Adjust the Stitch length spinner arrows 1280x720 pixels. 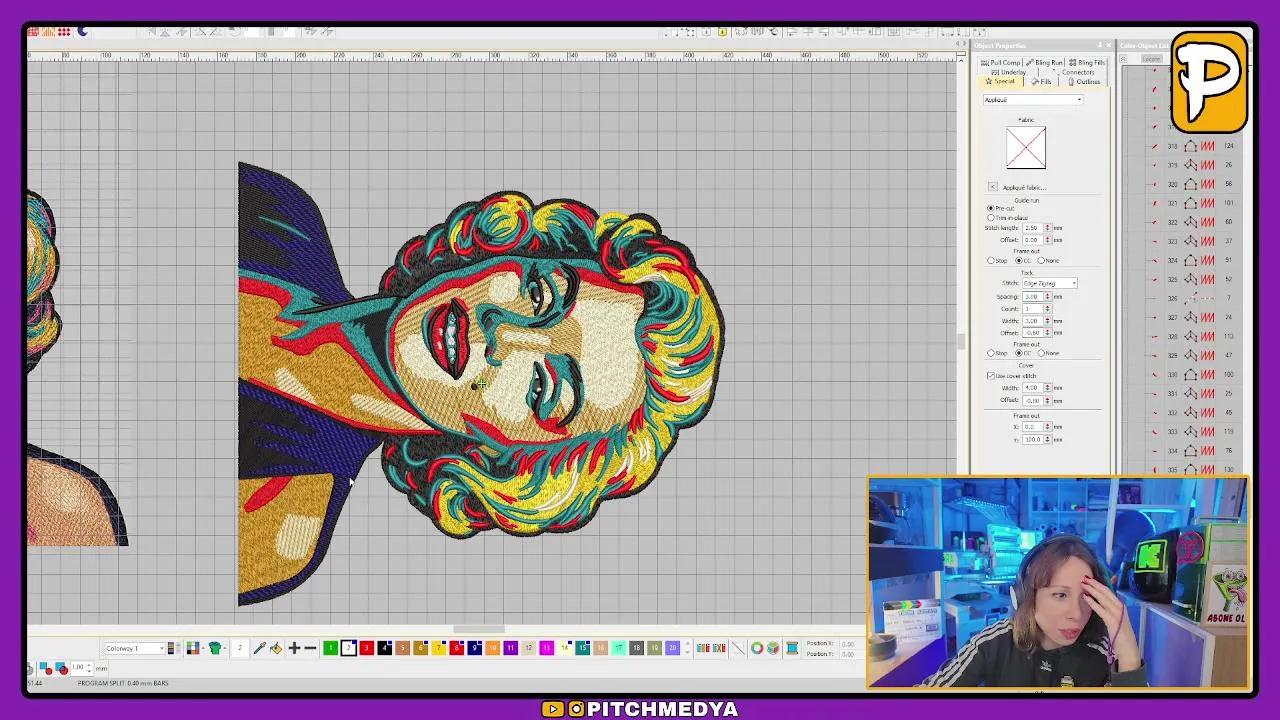1048,228
